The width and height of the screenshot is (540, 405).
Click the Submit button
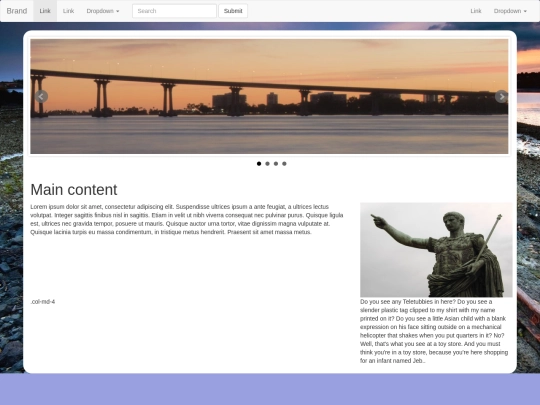233,11
